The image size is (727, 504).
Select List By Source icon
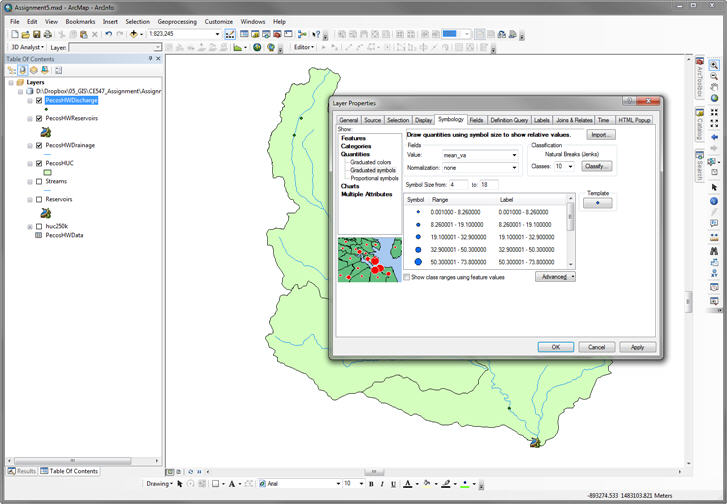(22, 70)
